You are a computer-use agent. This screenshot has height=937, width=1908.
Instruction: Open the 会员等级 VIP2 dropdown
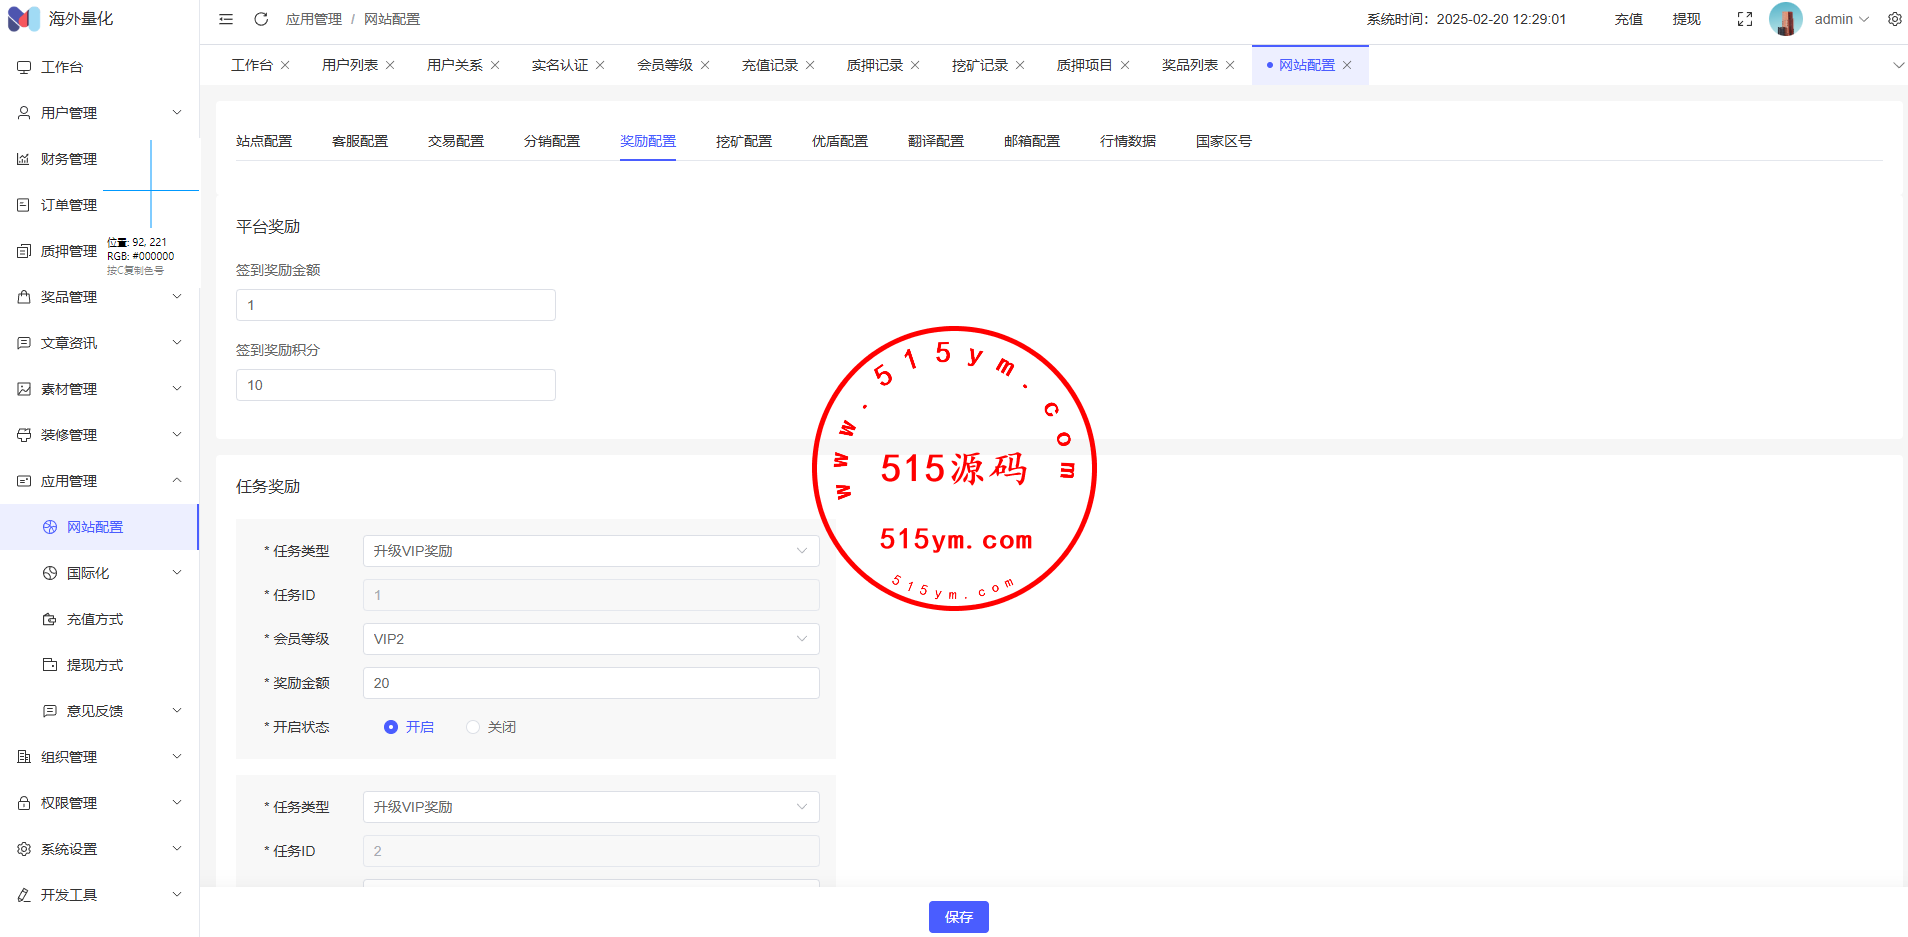(590, 639)
